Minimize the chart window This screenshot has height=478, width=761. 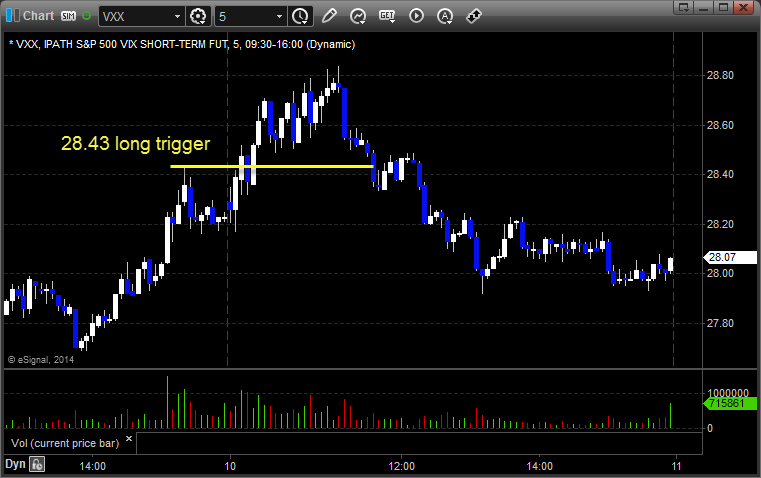coord(704,8)
